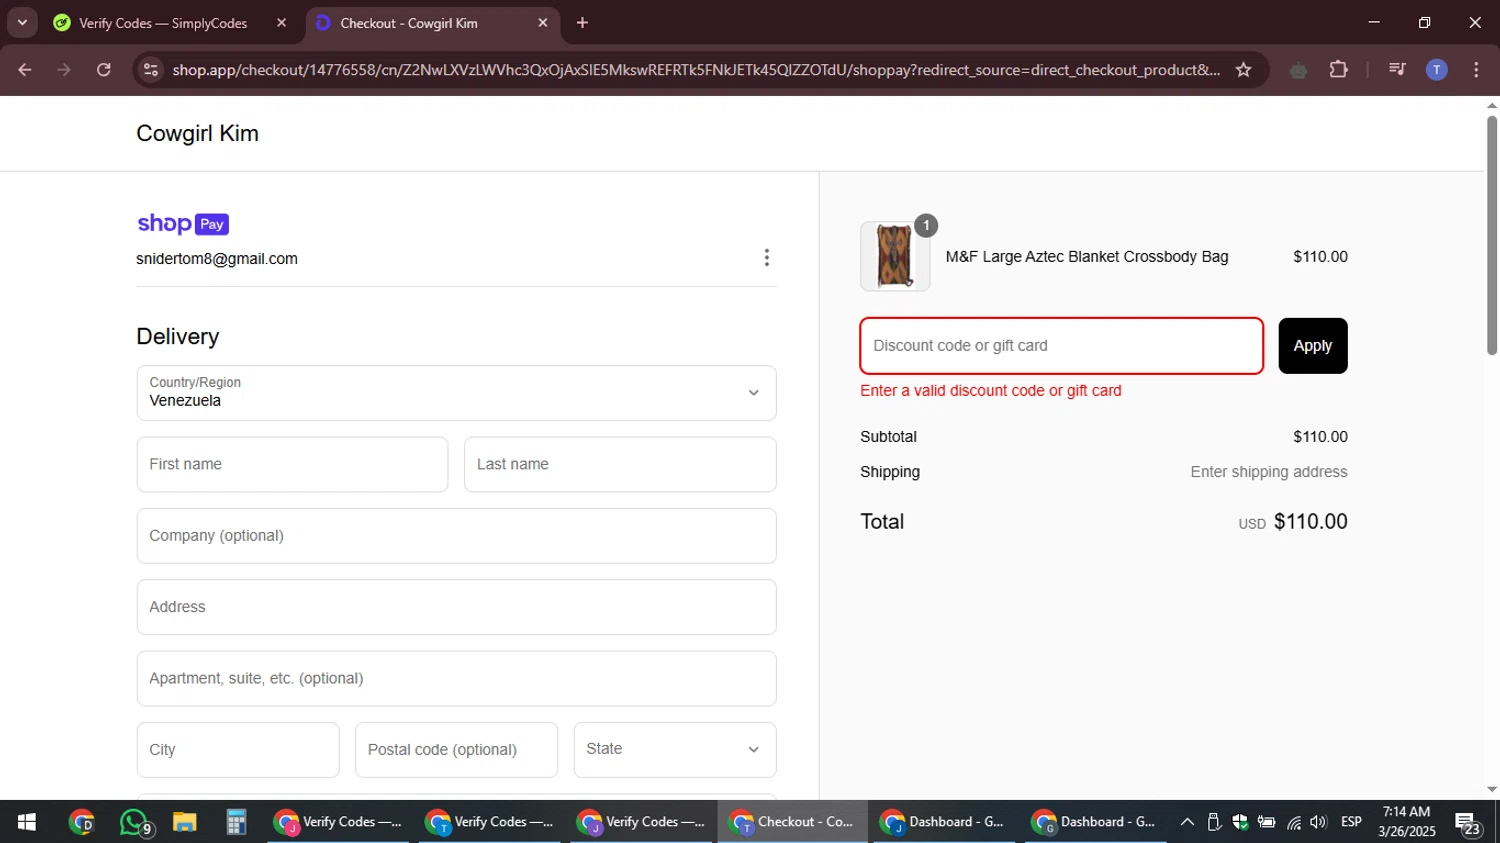Open File Explorer from taskbar

click(185, 822)
